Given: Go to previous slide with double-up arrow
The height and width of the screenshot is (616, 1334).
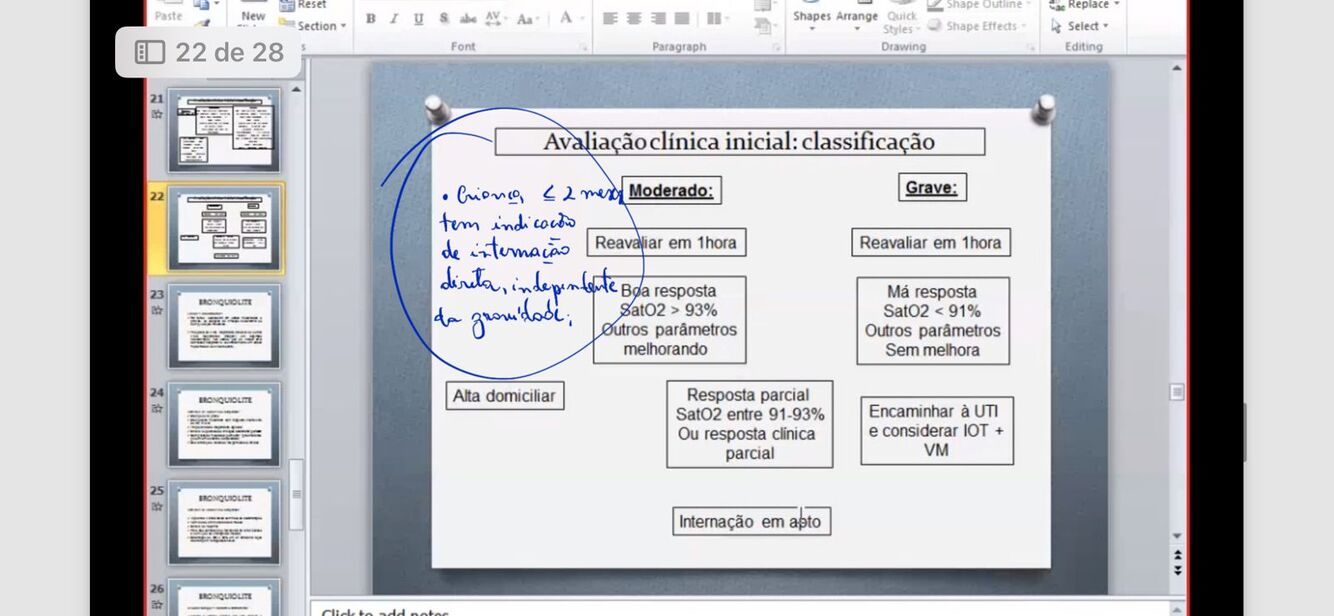Looking at the screenshot, I should tap(1177, 554).
